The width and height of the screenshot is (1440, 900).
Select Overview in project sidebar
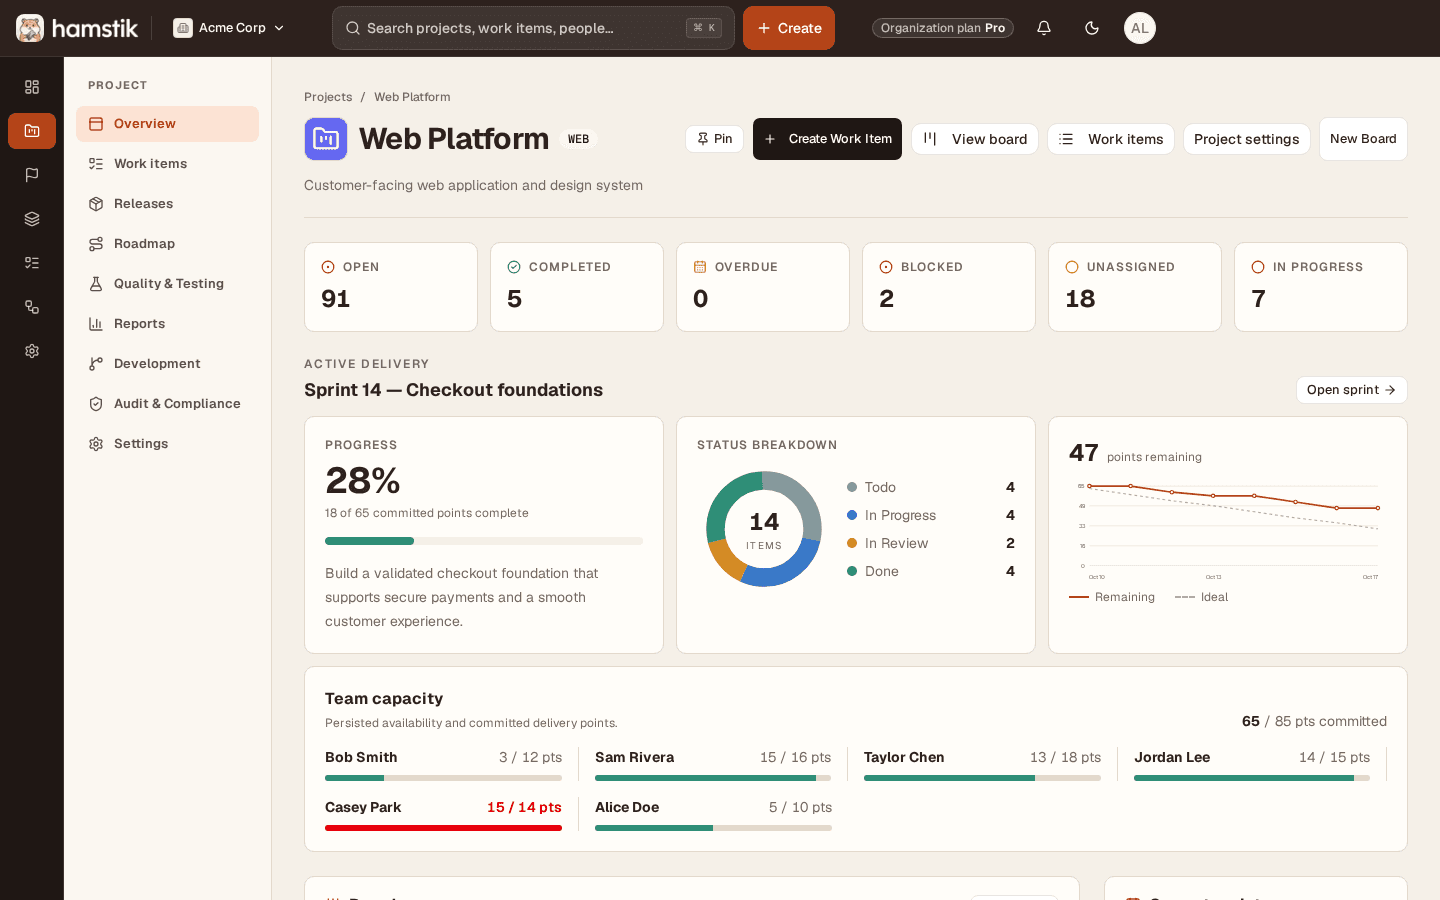[x=167, y=124]
